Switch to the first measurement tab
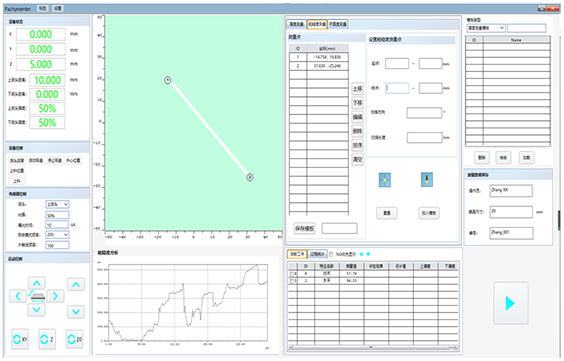 [296, 24]
